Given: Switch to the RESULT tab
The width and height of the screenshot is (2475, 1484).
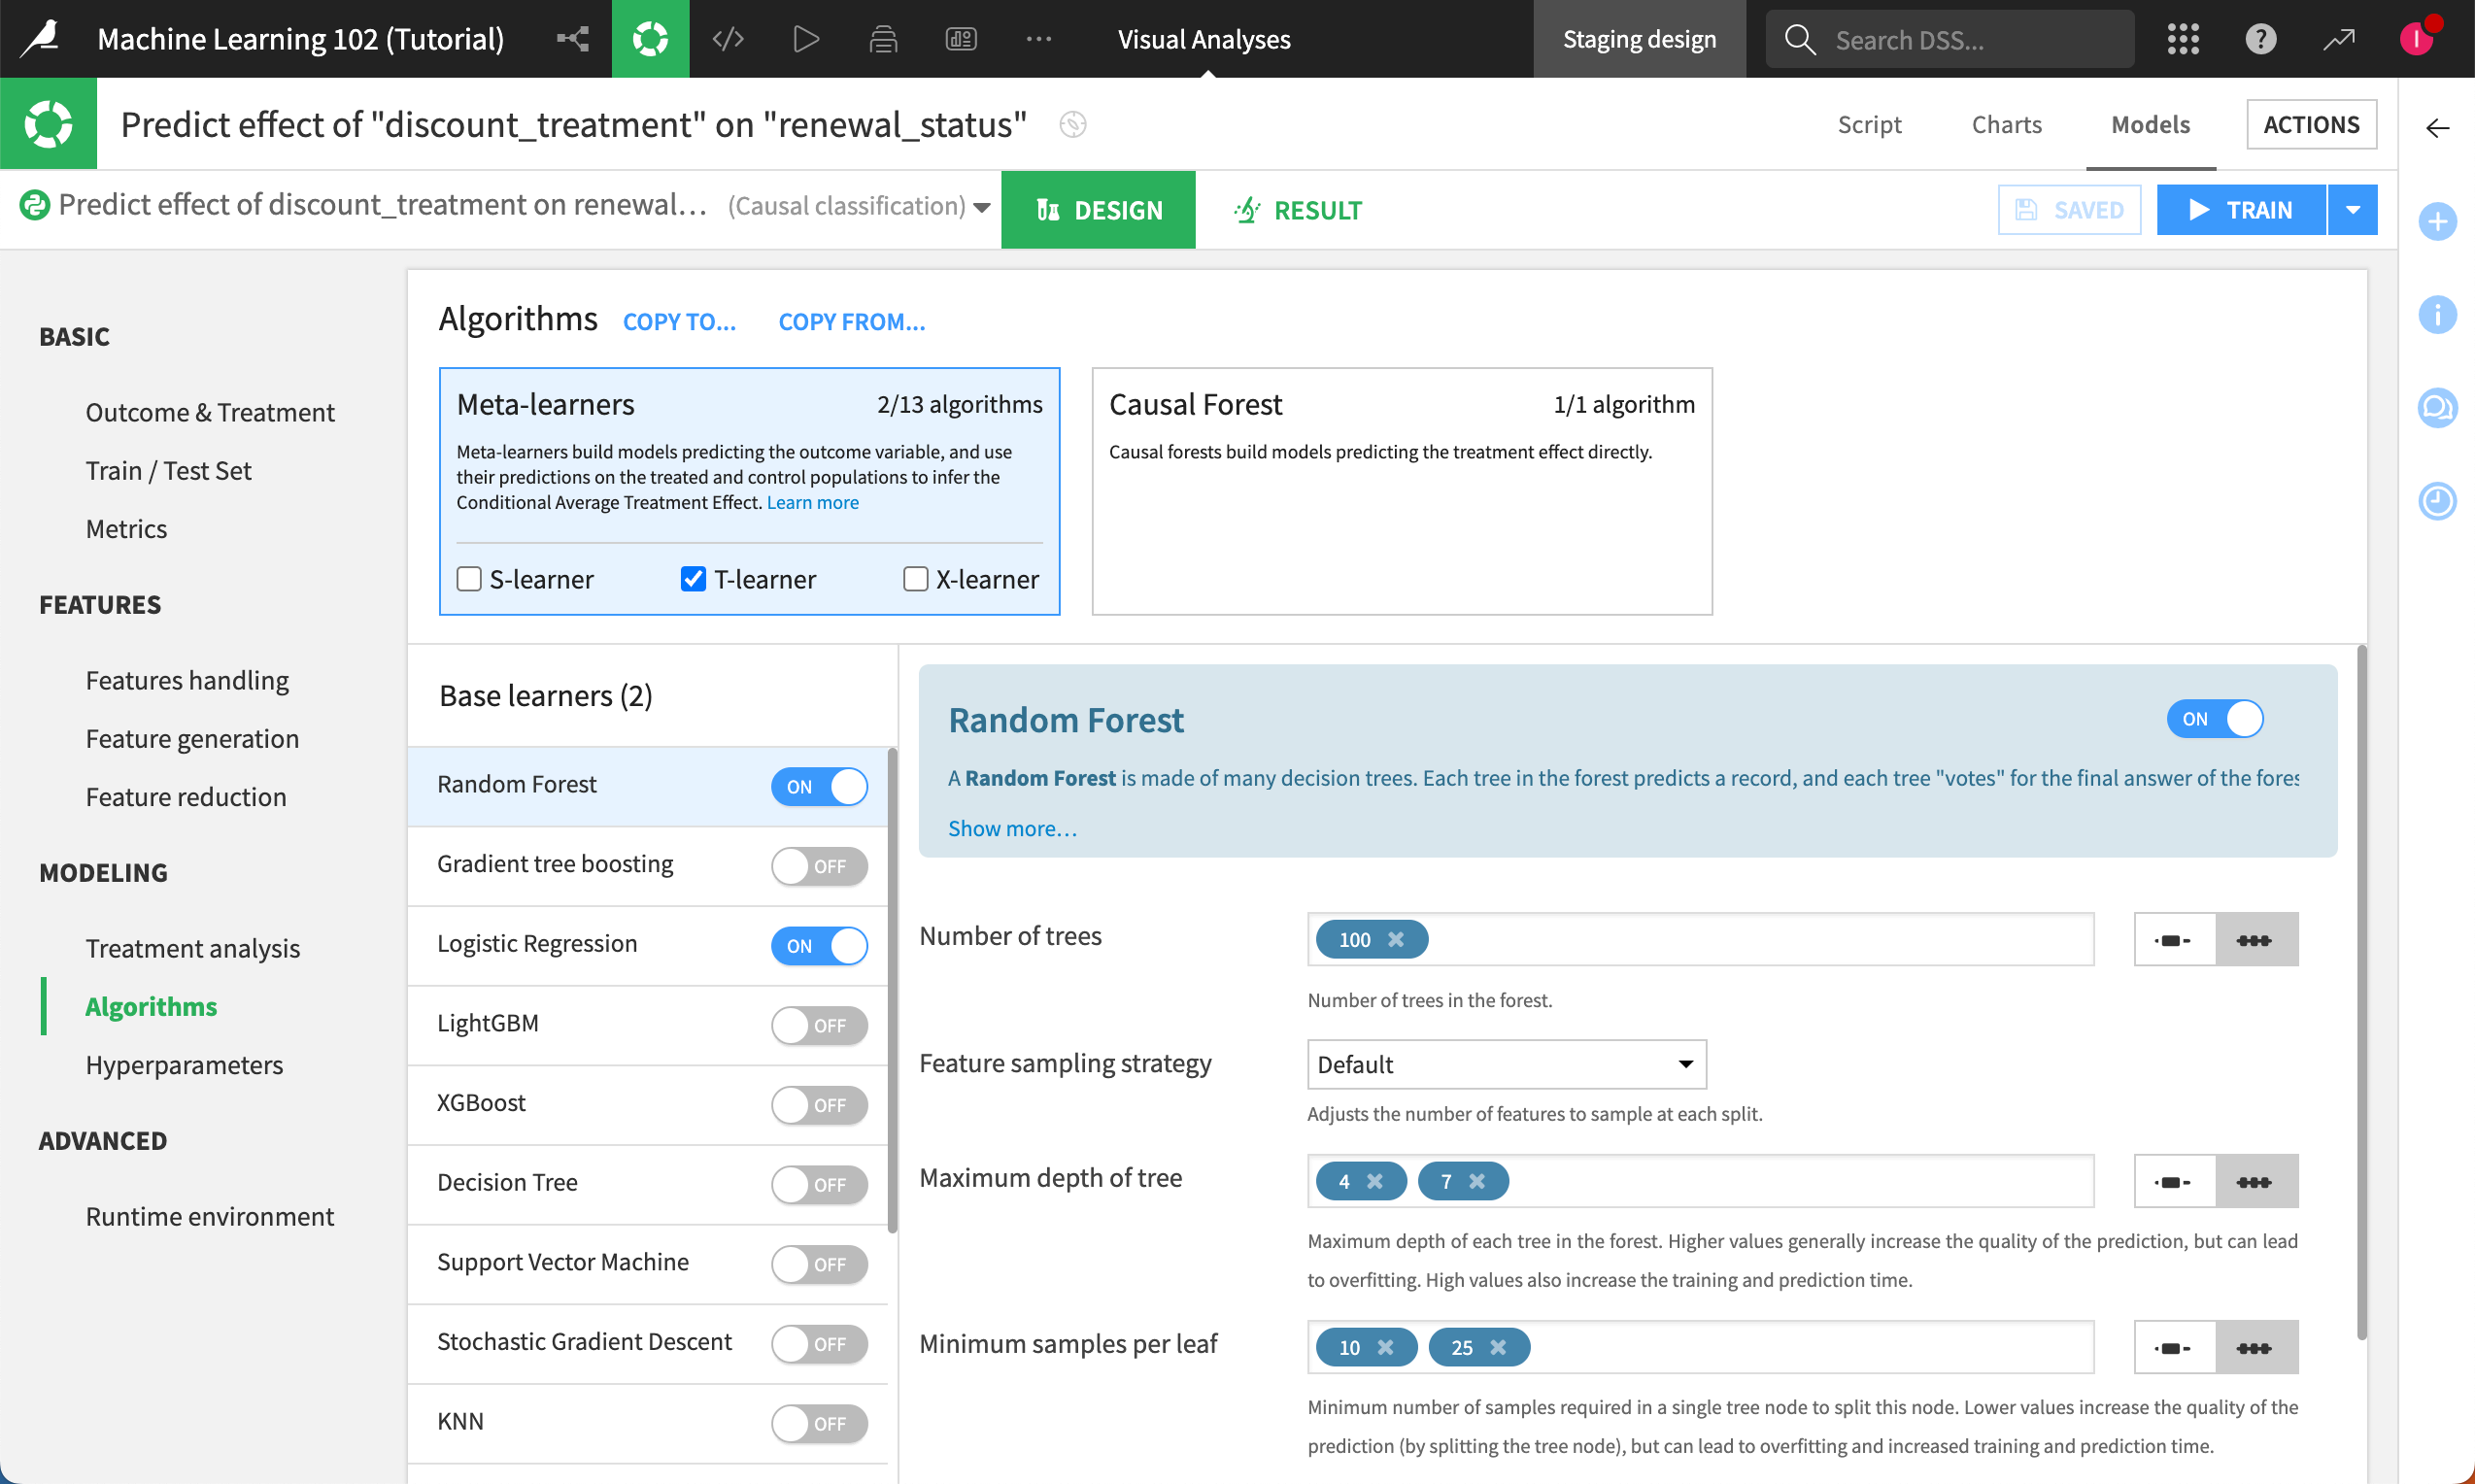Looking at the screenshot, I should [1297, 210].
